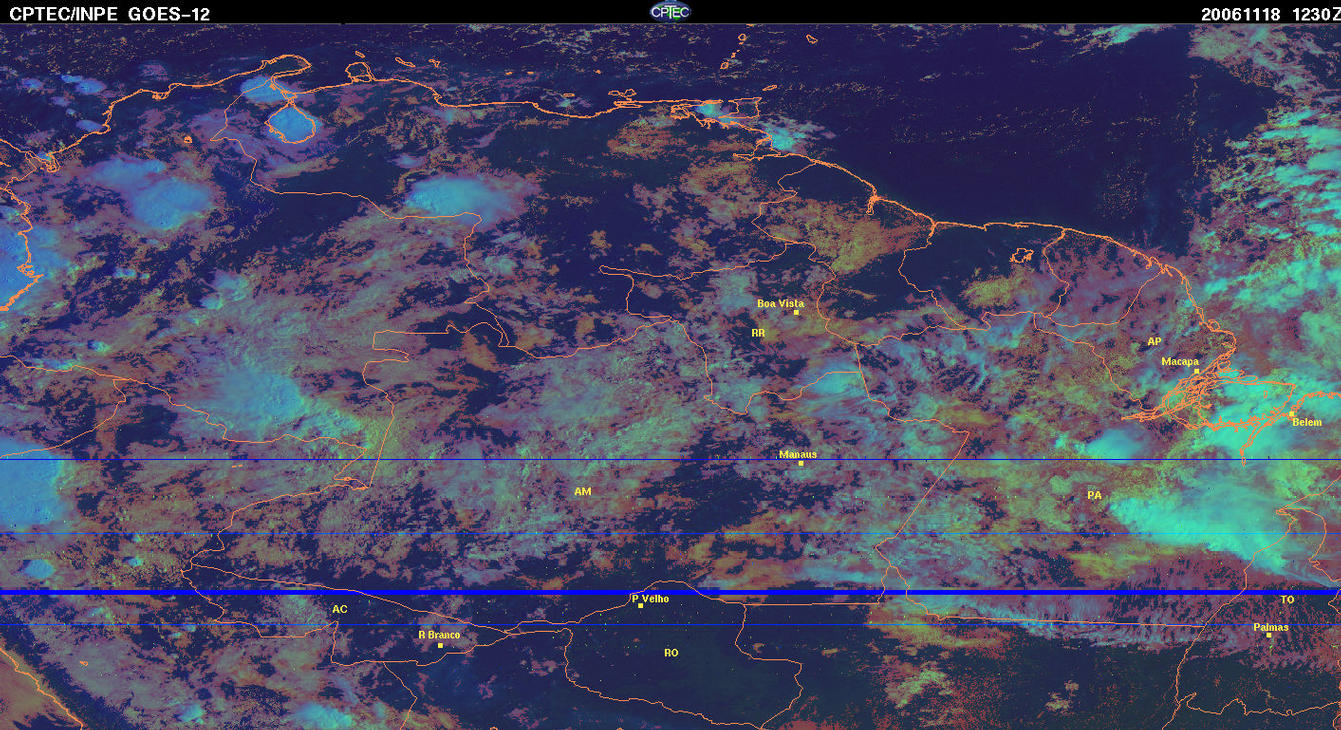Screen dimensions: 1341x730
Task: Click the Boa Vista city marker
Action: 796,312
